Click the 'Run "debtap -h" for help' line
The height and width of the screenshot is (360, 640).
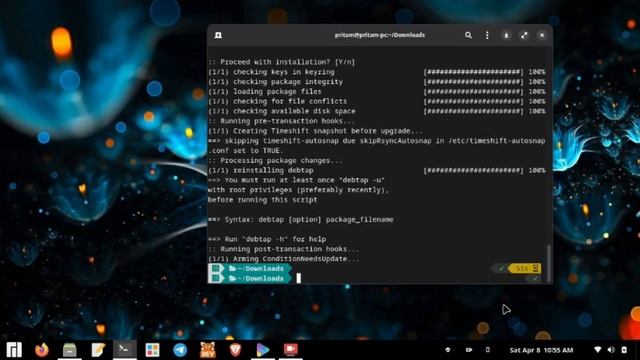point(267,239)
